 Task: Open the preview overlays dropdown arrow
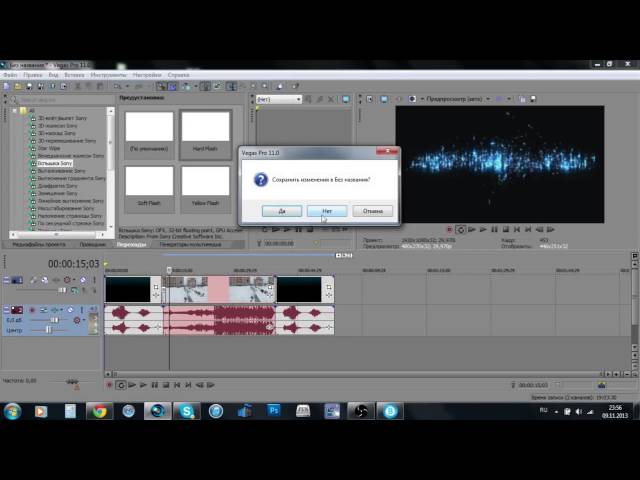(x=509, y=99)
